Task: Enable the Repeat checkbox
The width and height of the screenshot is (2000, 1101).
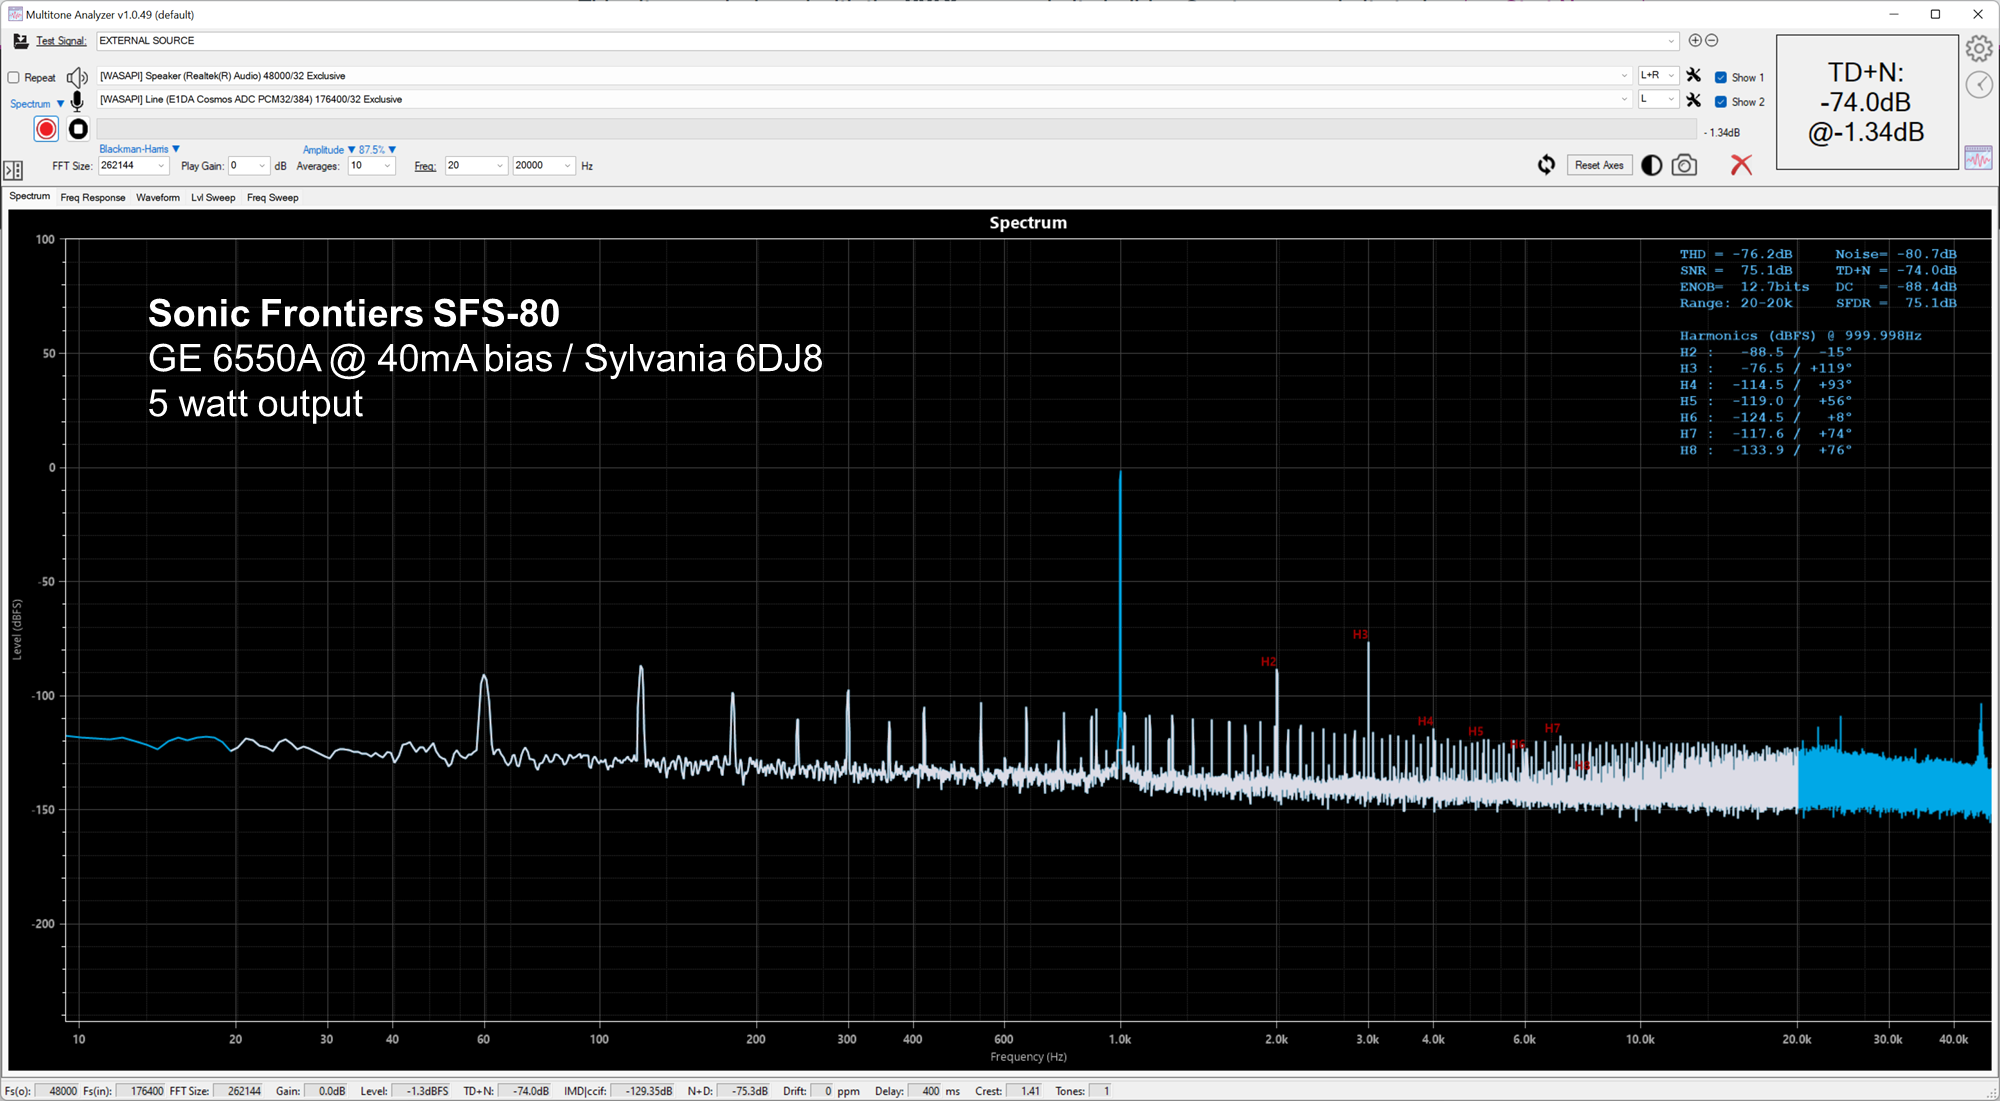Action: [14, 77]
